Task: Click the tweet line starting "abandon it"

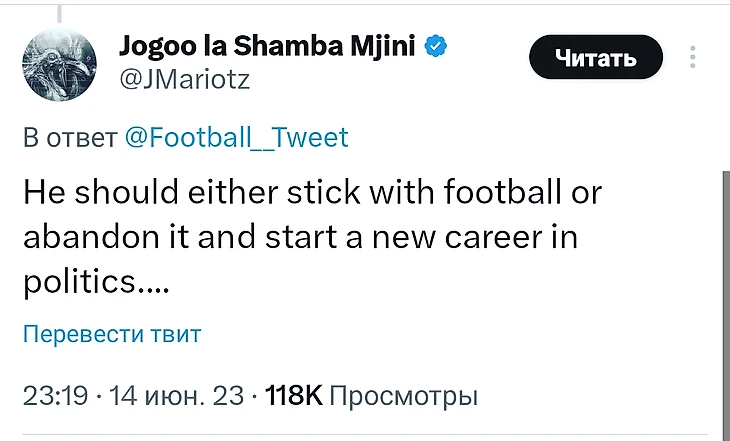Action: 301,238
